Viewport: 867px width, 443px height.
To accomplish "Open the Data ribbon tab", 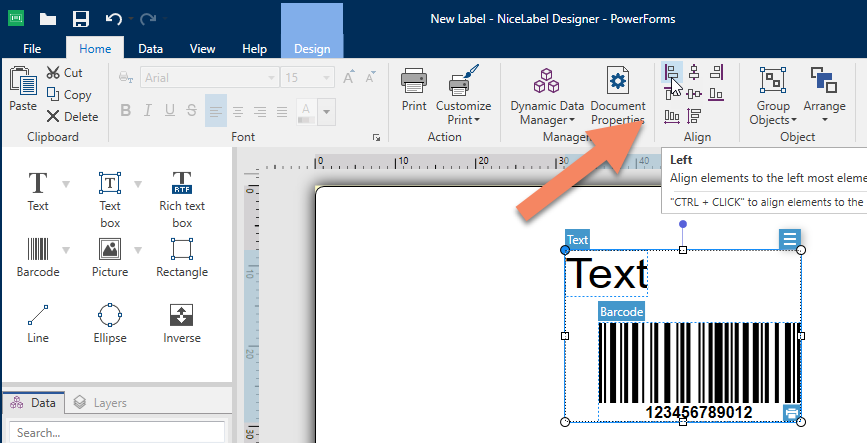I will (x=150, y=49).
